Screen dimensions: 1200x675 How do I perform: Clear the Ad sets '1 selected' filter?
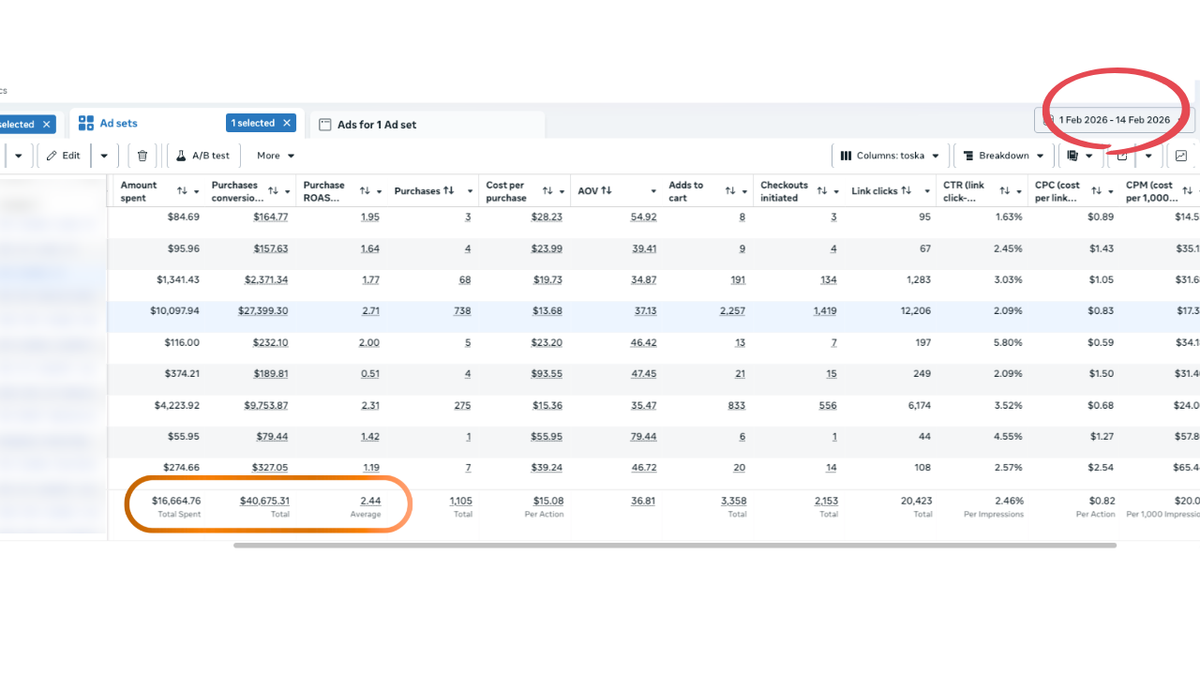[287, 123]
